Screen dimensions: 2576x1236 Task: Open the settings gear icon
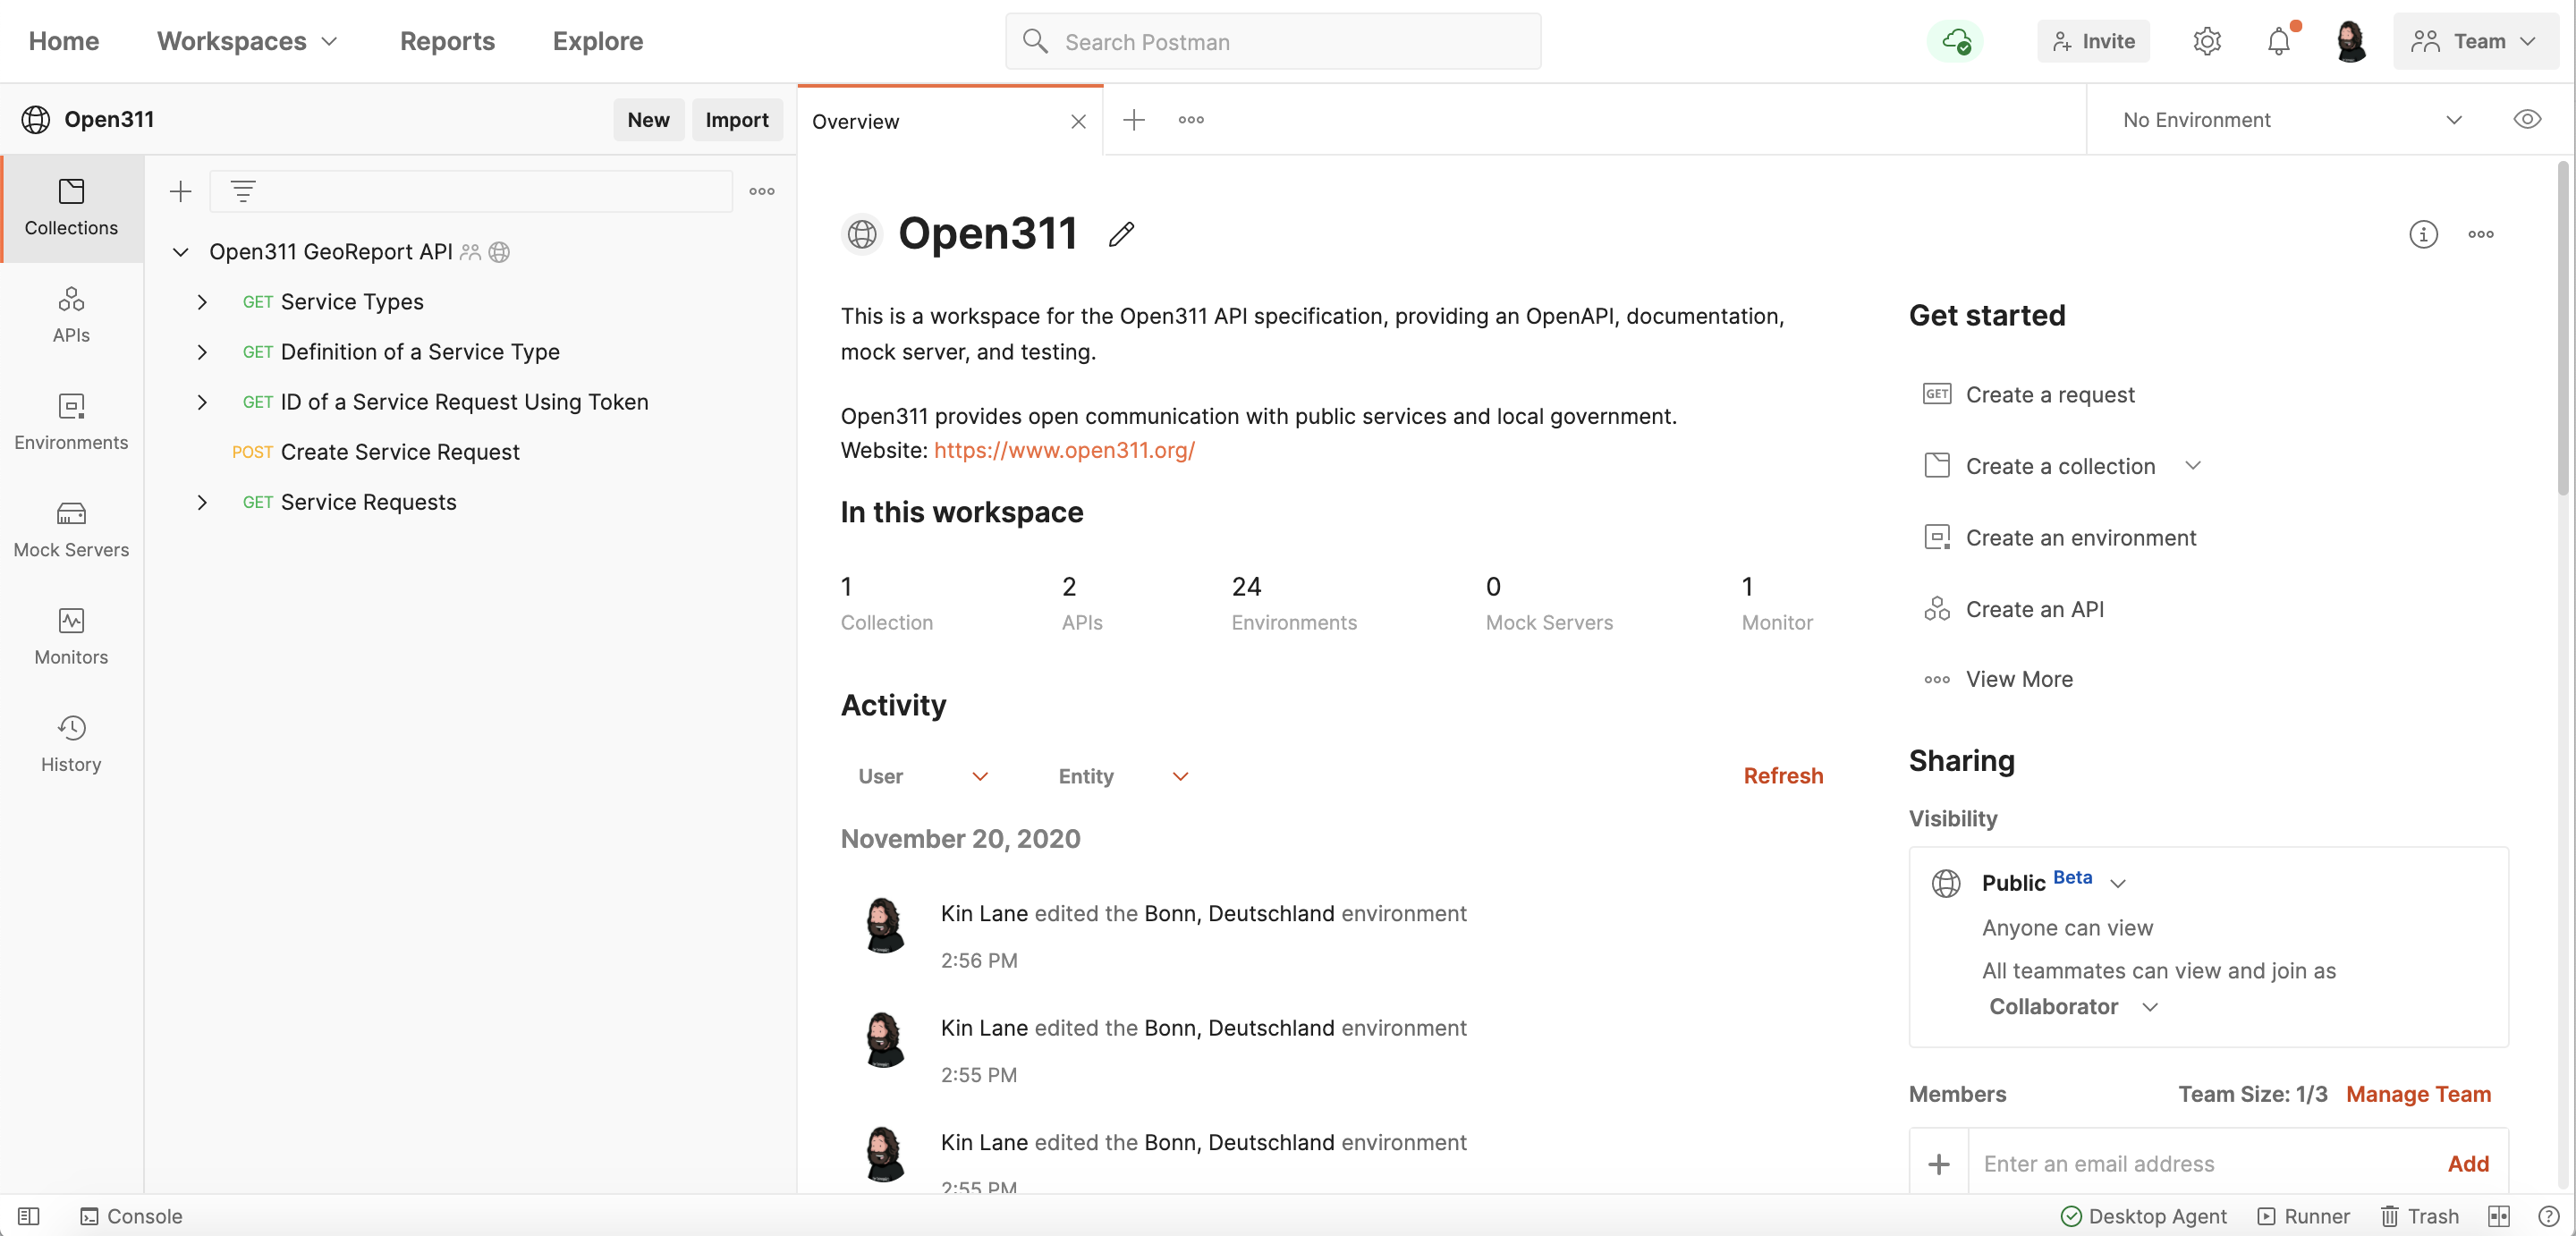pyautogui.click(x=2207, y=41)
